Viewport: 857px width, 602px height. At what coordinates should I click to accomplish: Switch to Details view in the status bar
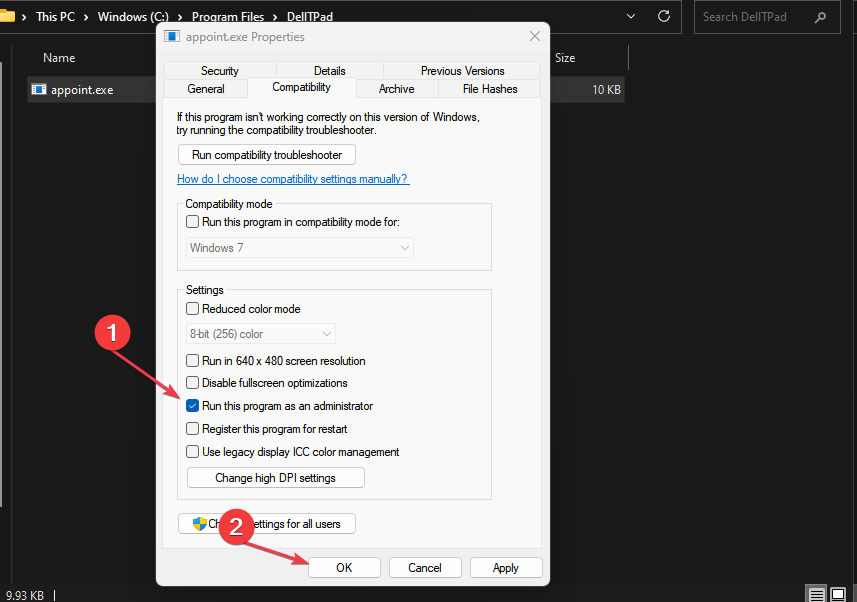point(816,596)
